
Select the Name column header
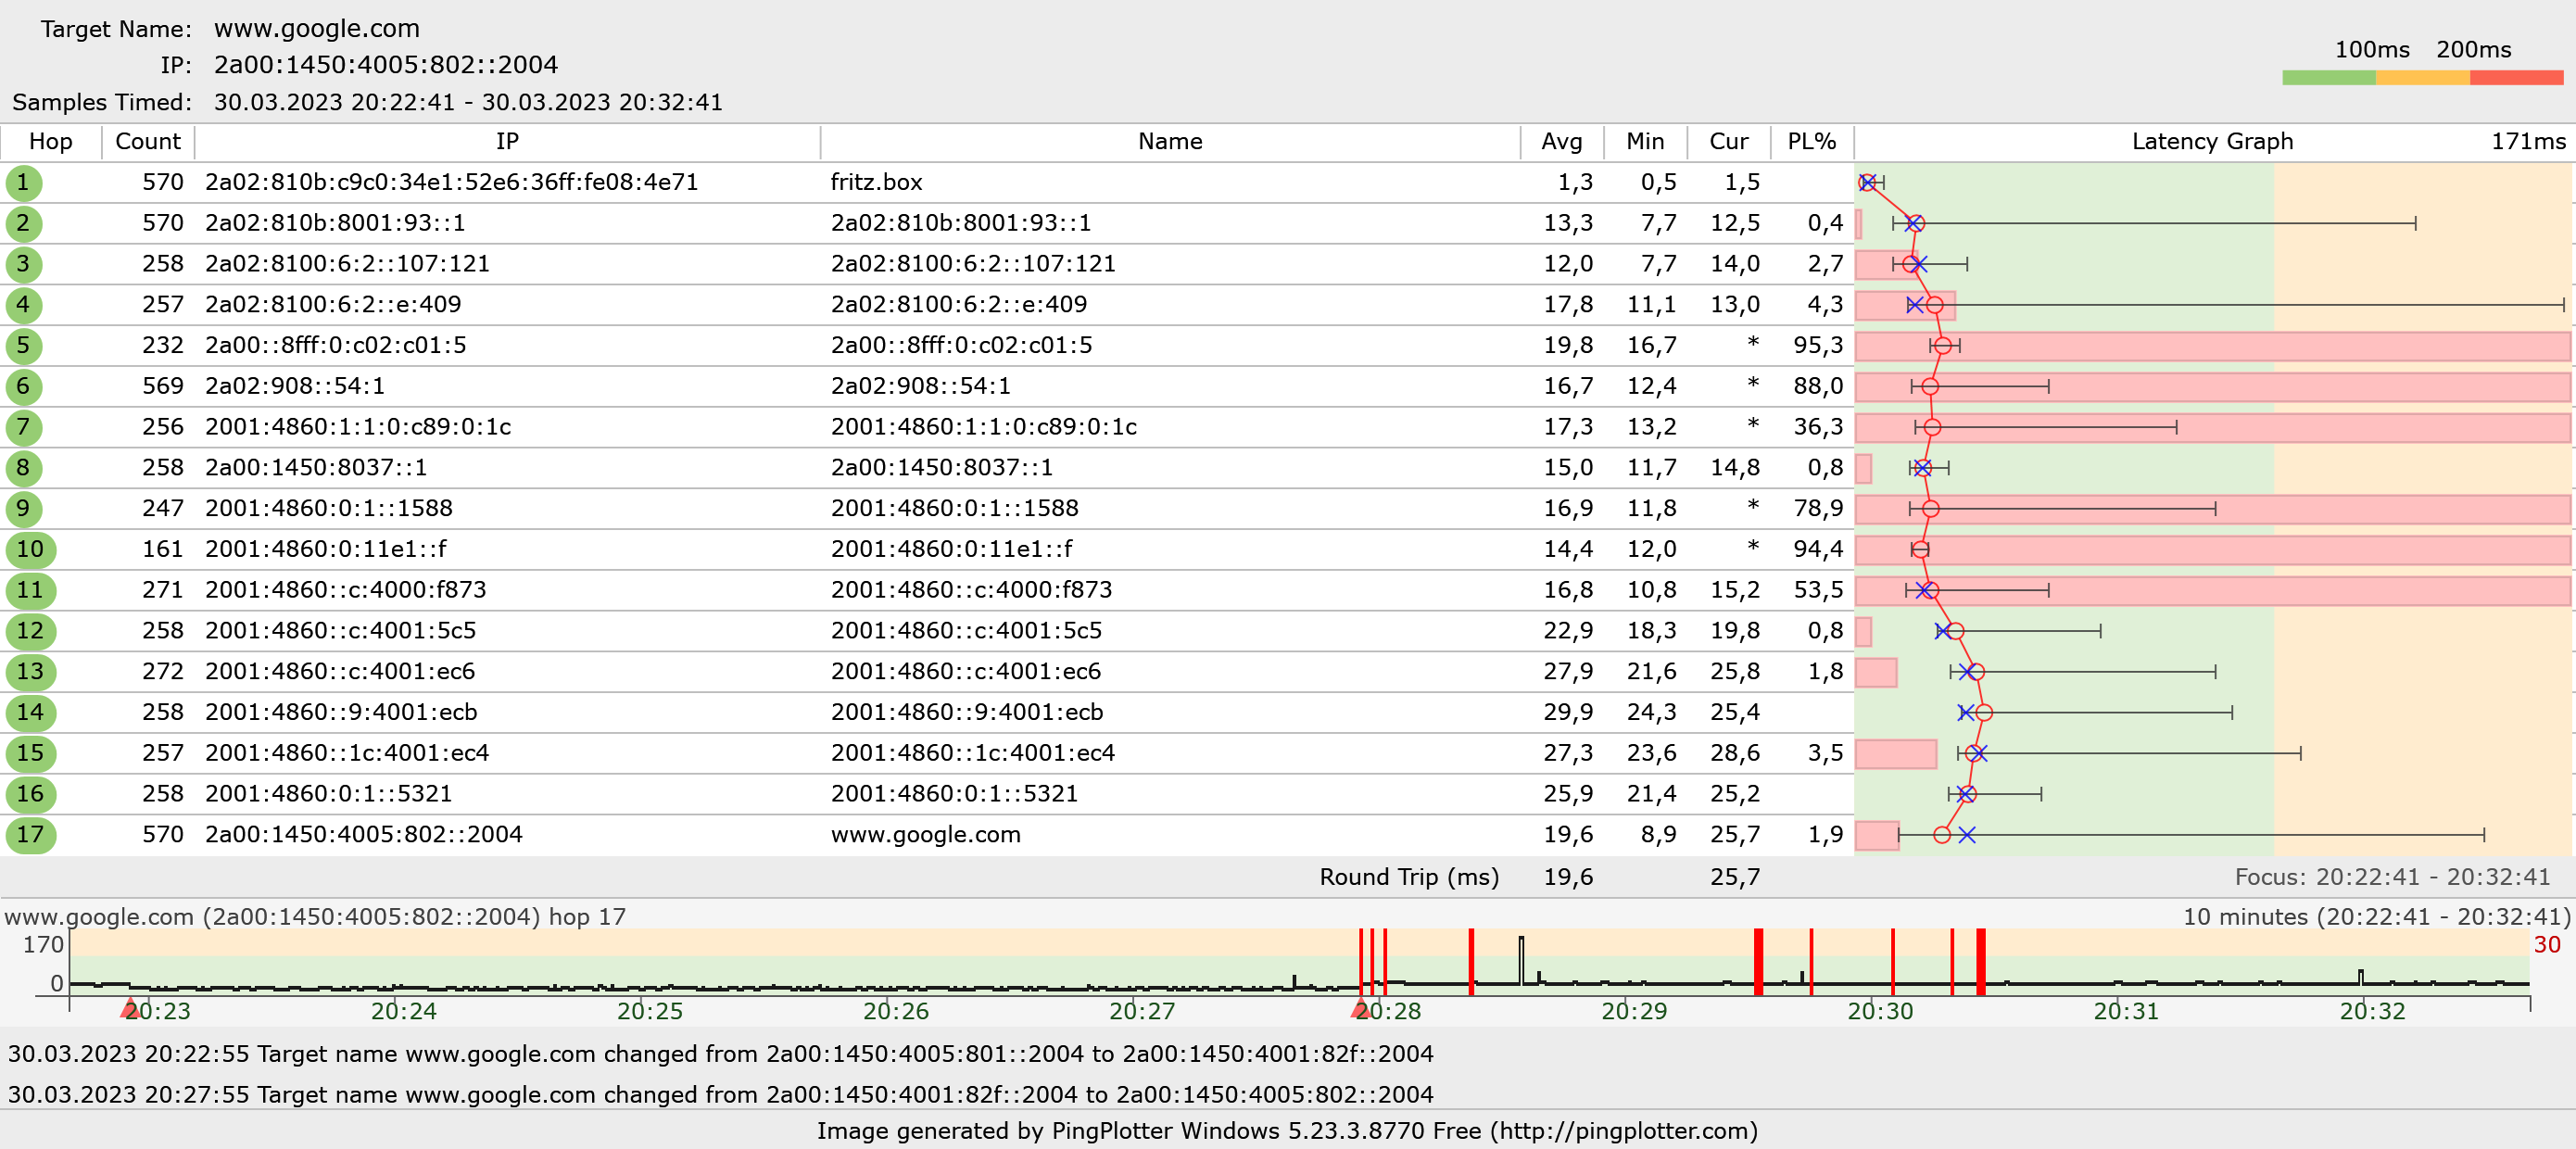pos(1169,142)
